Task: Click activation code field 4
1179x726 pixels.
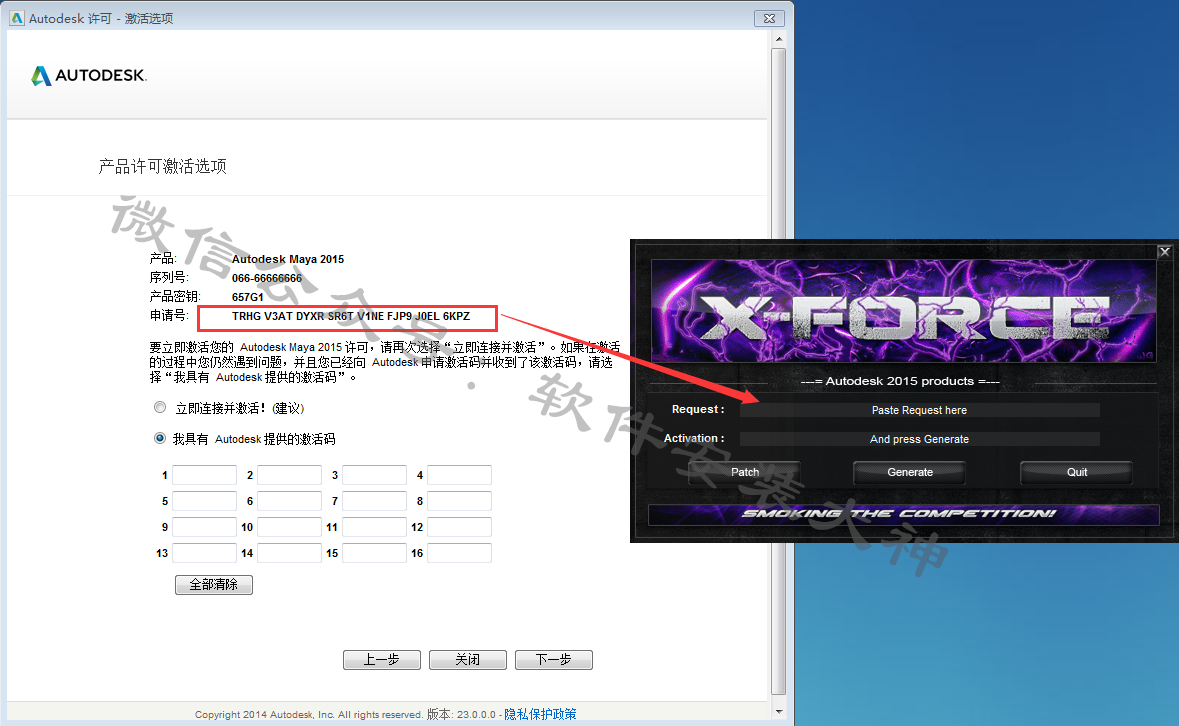Action: (x=459, y=475)
